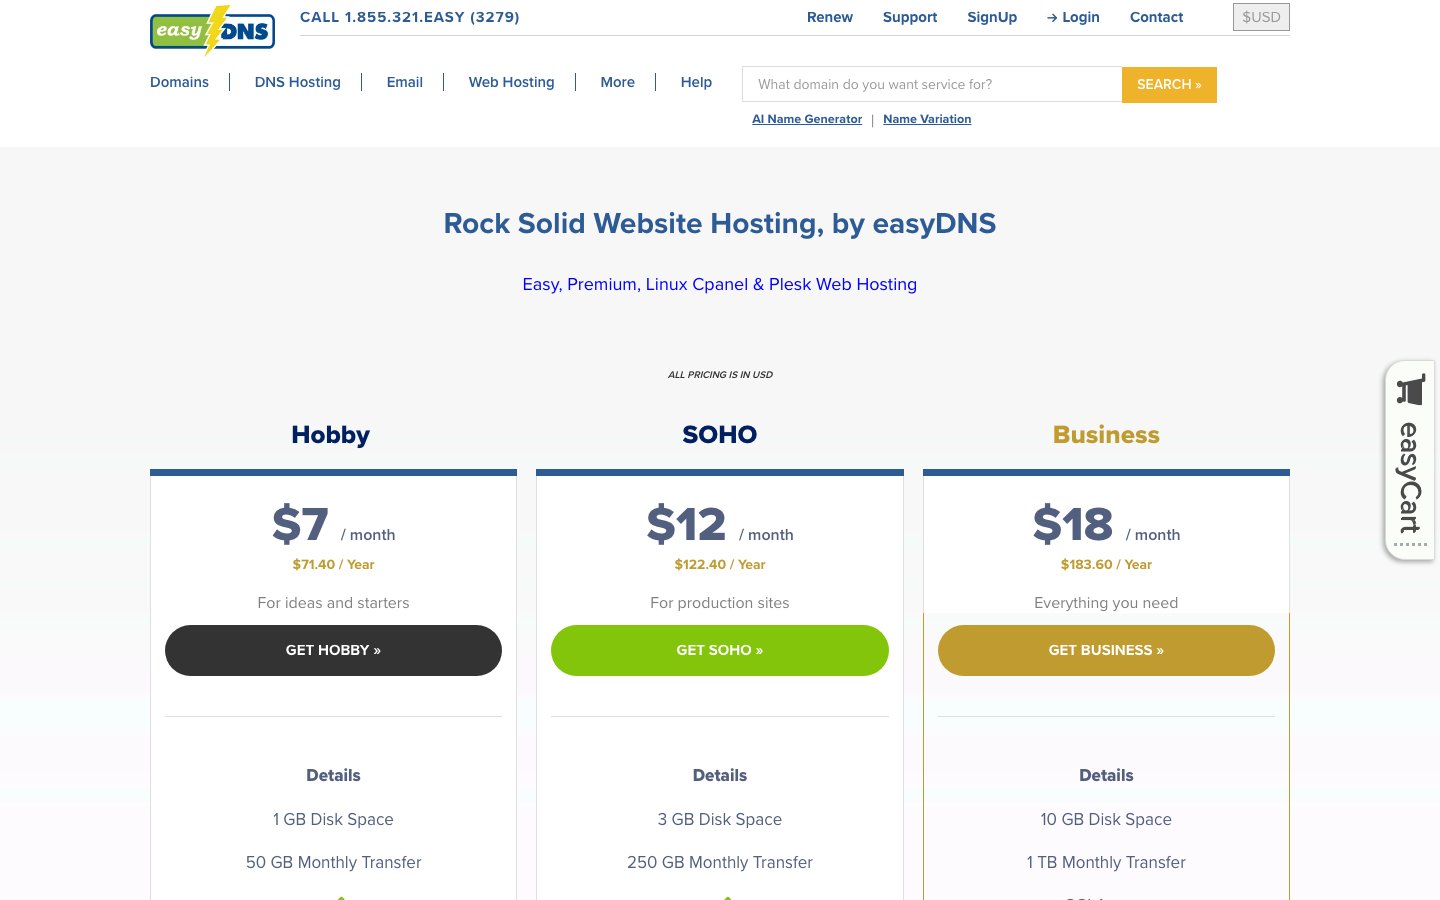Screen dimensions: 1440x900
Task: Open the More menu
Action: click(x=617, y=82)
